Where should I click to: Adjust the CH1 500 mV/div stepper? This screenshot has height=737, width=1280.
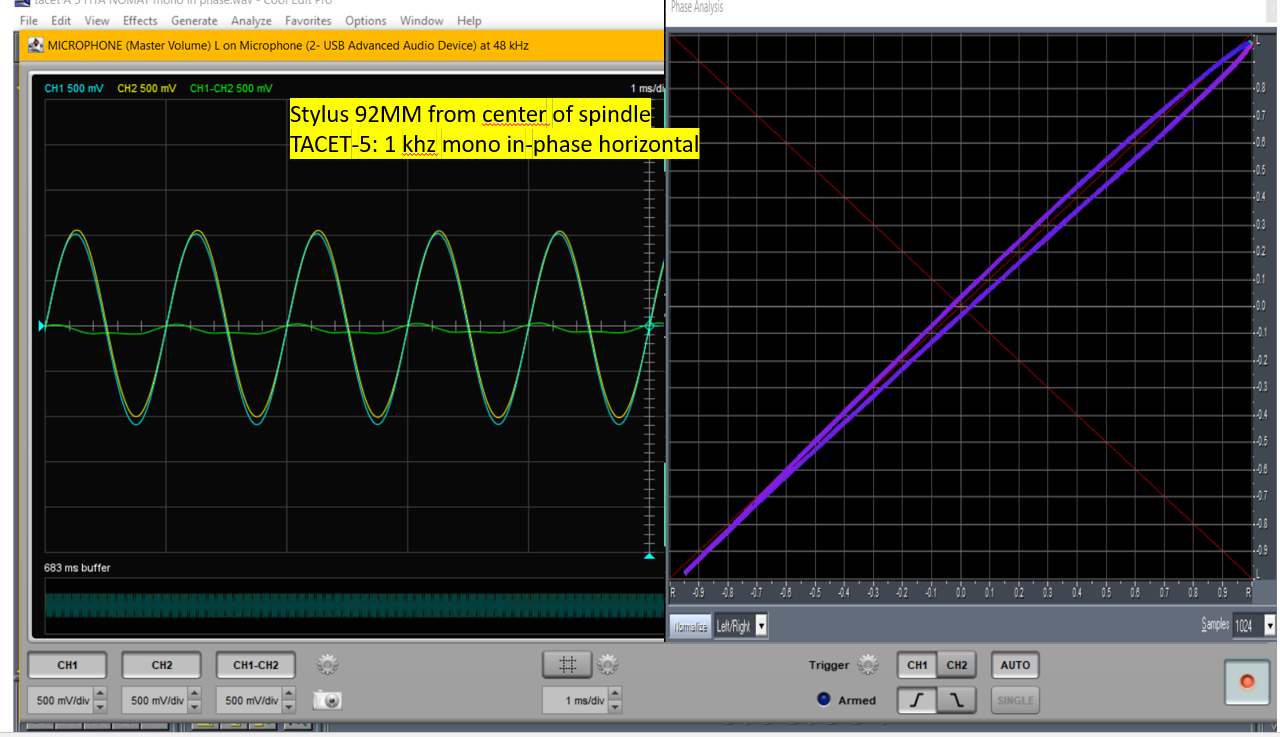coord(100,700)
